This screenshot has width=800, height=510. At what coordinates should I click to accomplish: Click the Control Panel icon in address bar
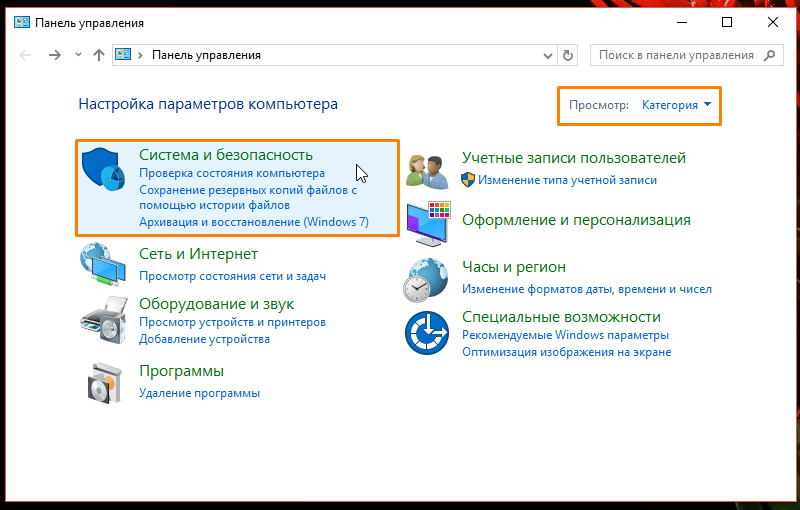(x=123, y=55)
